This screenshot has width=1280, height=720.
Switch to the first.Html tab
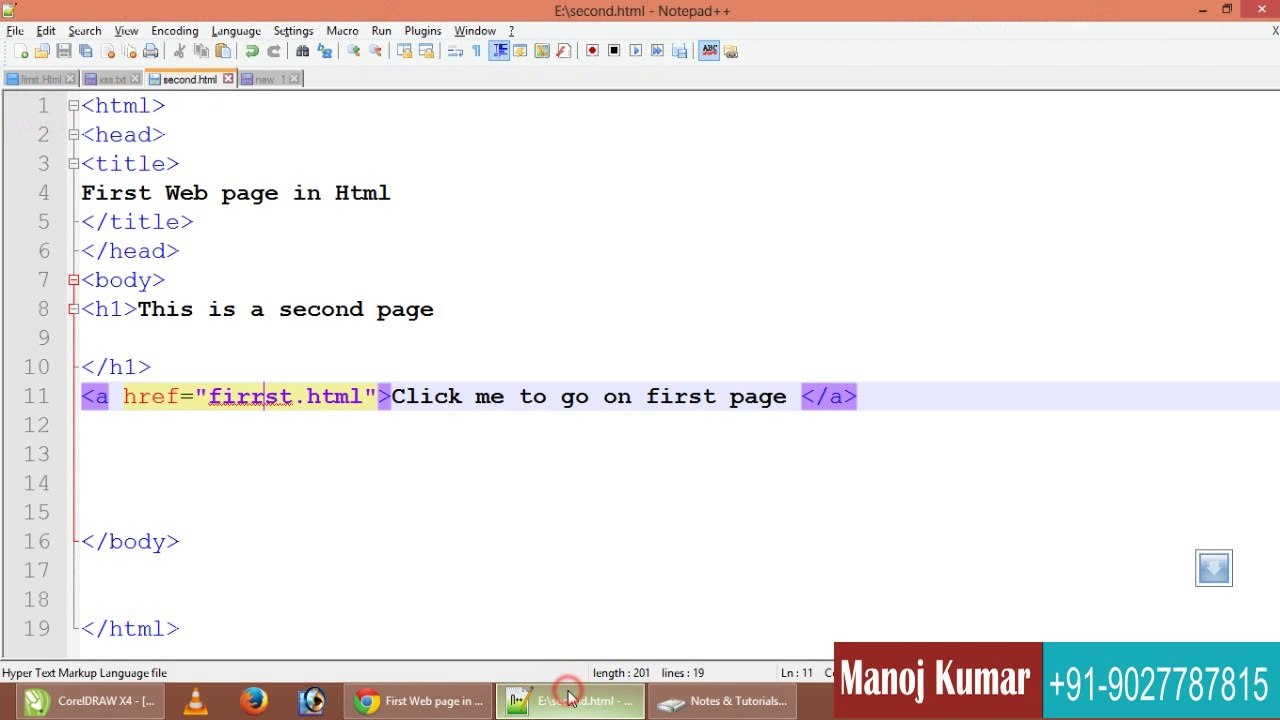41,79
